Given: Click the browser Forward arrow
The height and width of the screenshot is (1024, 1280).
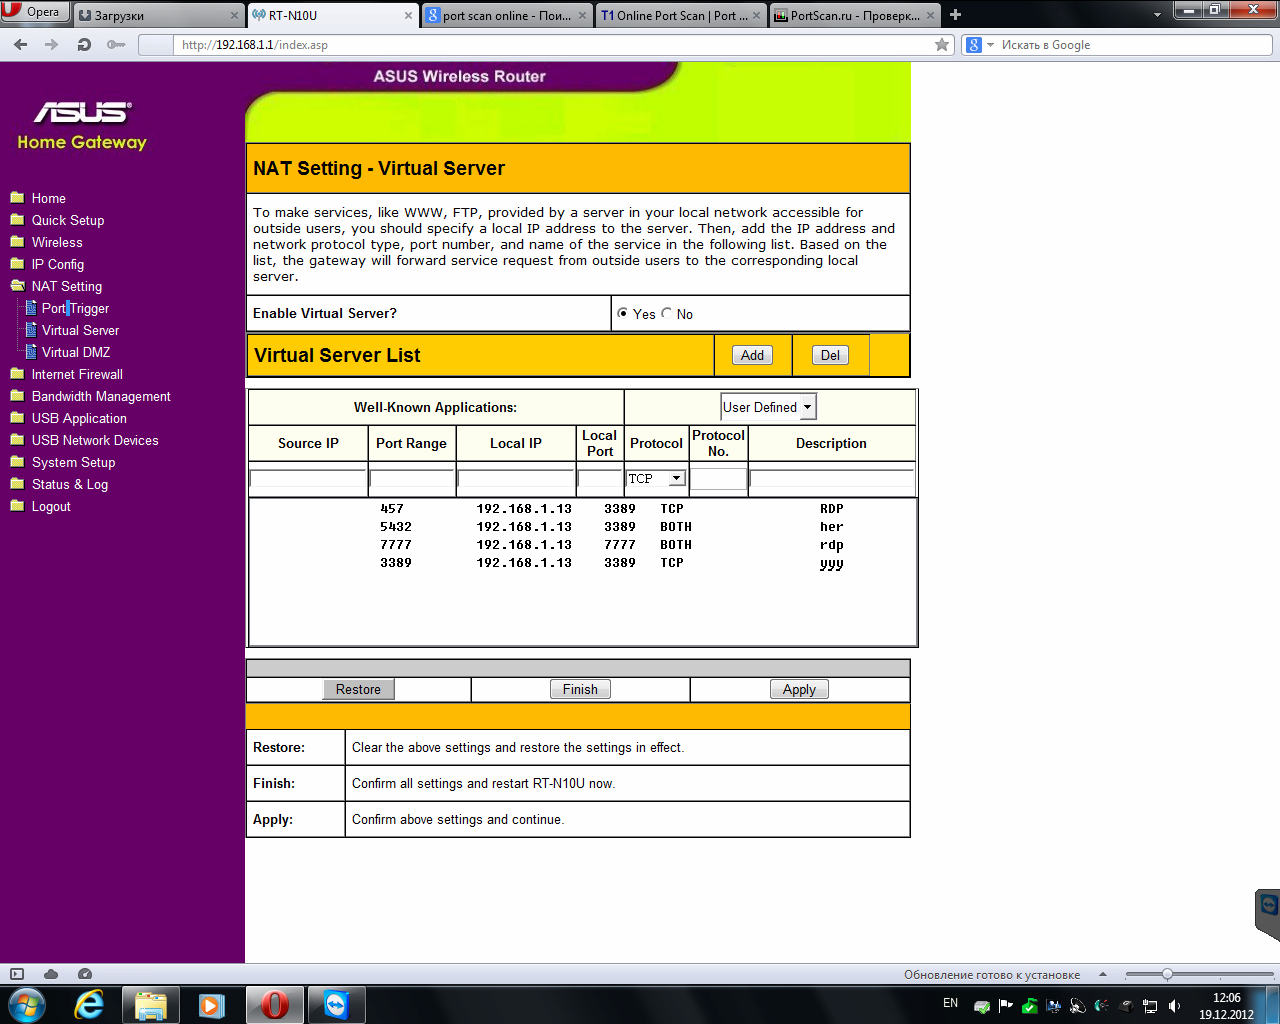Looking at the screenshot, I should pos(52,44).
